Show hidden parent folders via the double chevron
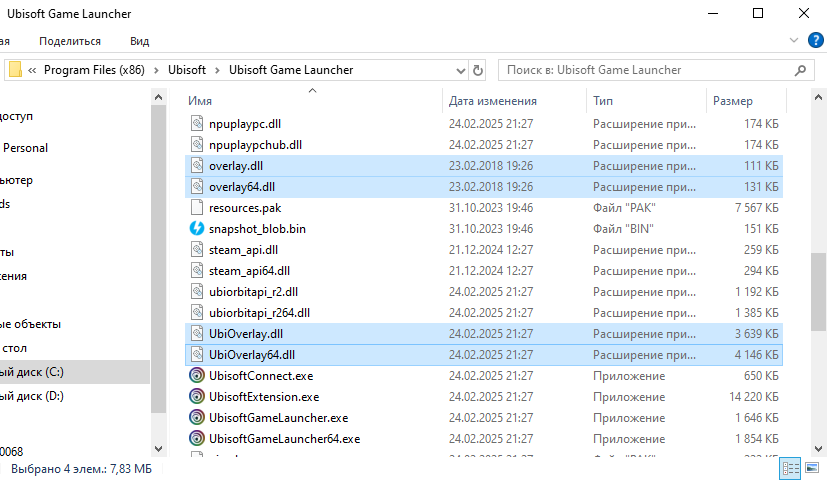Screen dimensions: 828x480 (x=32, y=70)
